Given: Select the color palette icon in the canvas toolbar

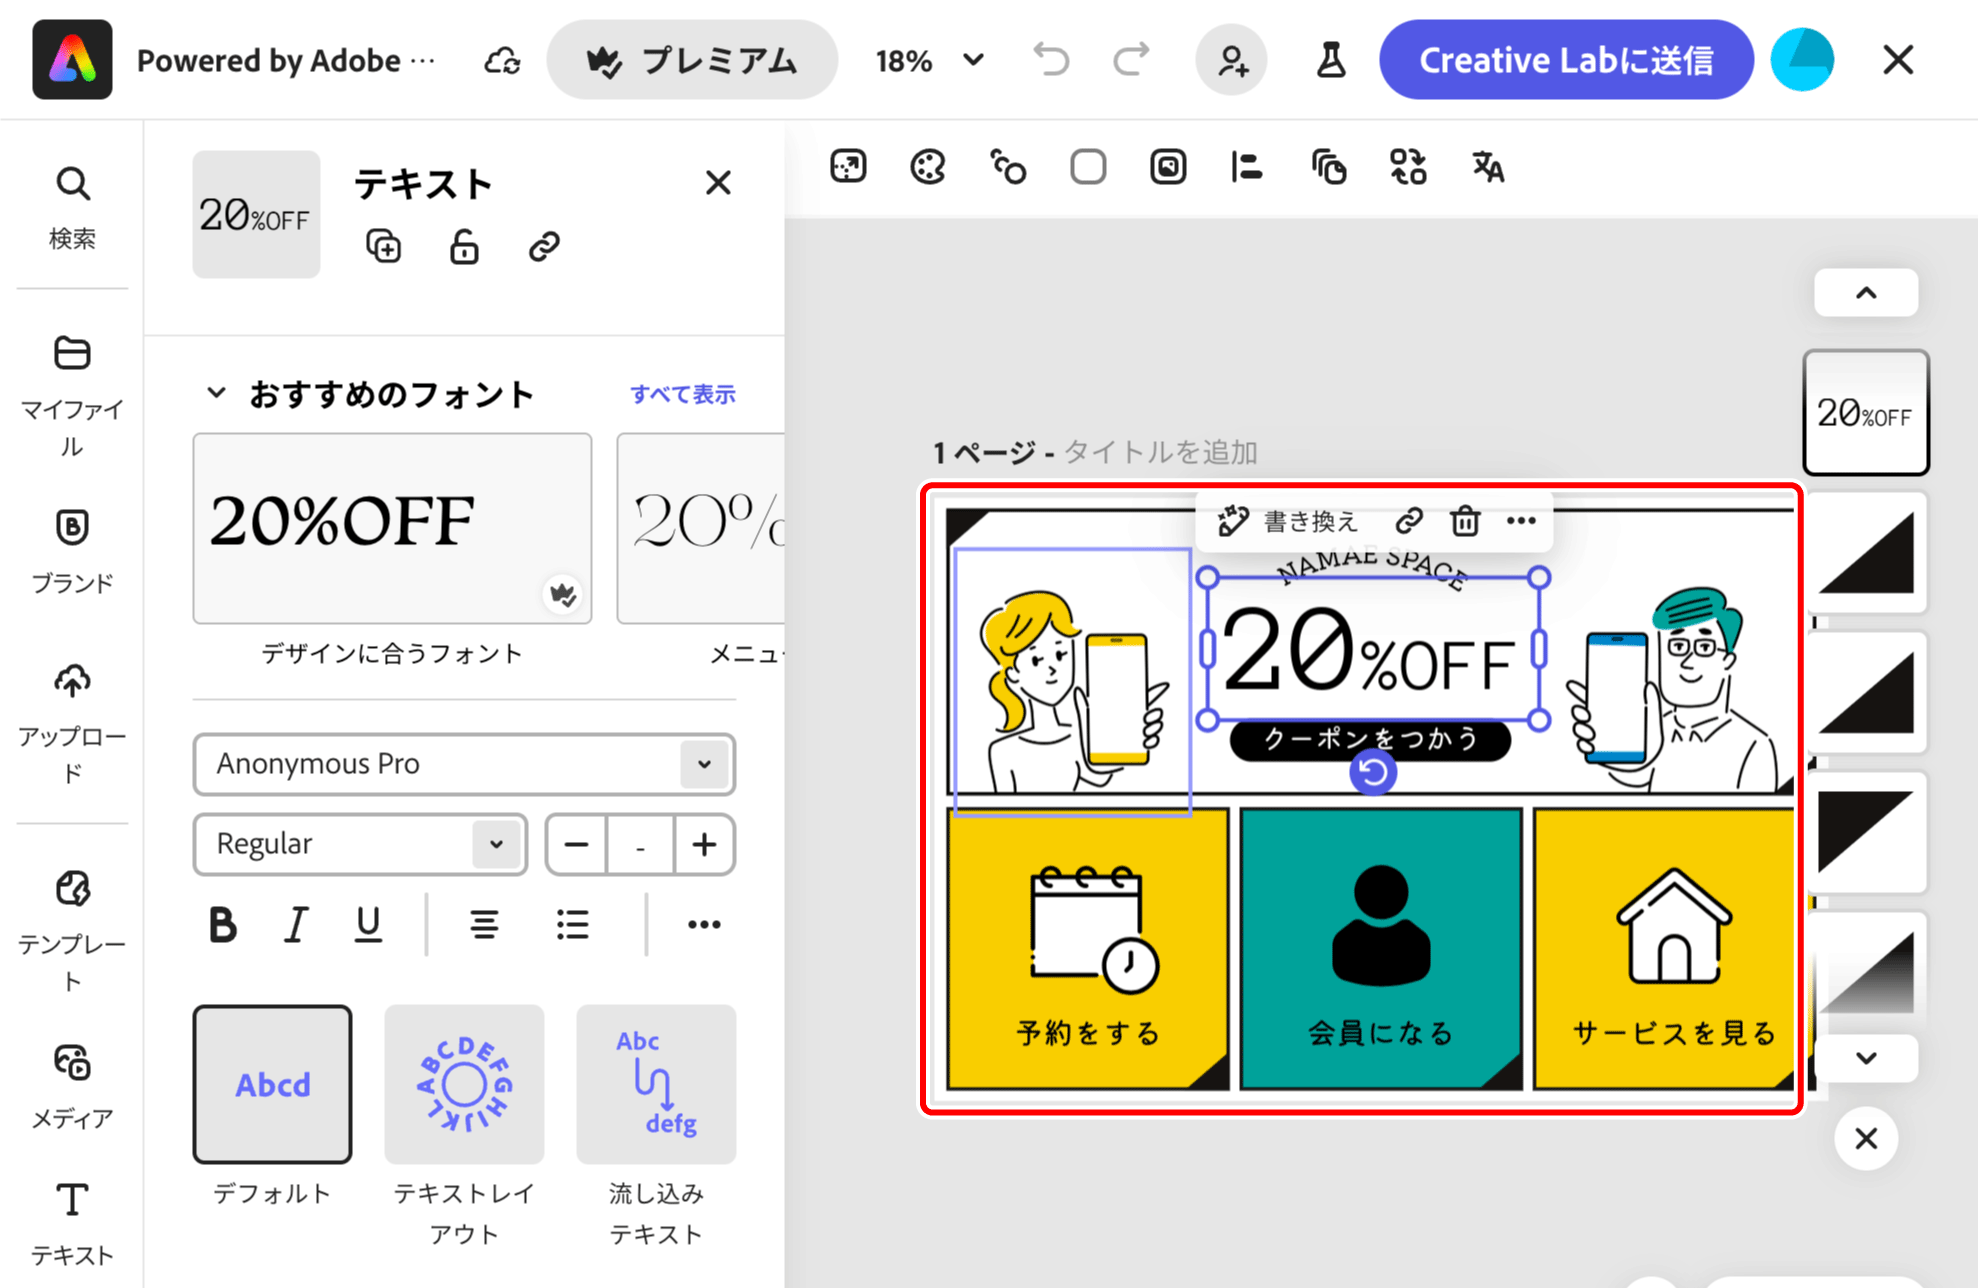Looking at the screenshot, I should pyautogui.click(x=927, y=166).
